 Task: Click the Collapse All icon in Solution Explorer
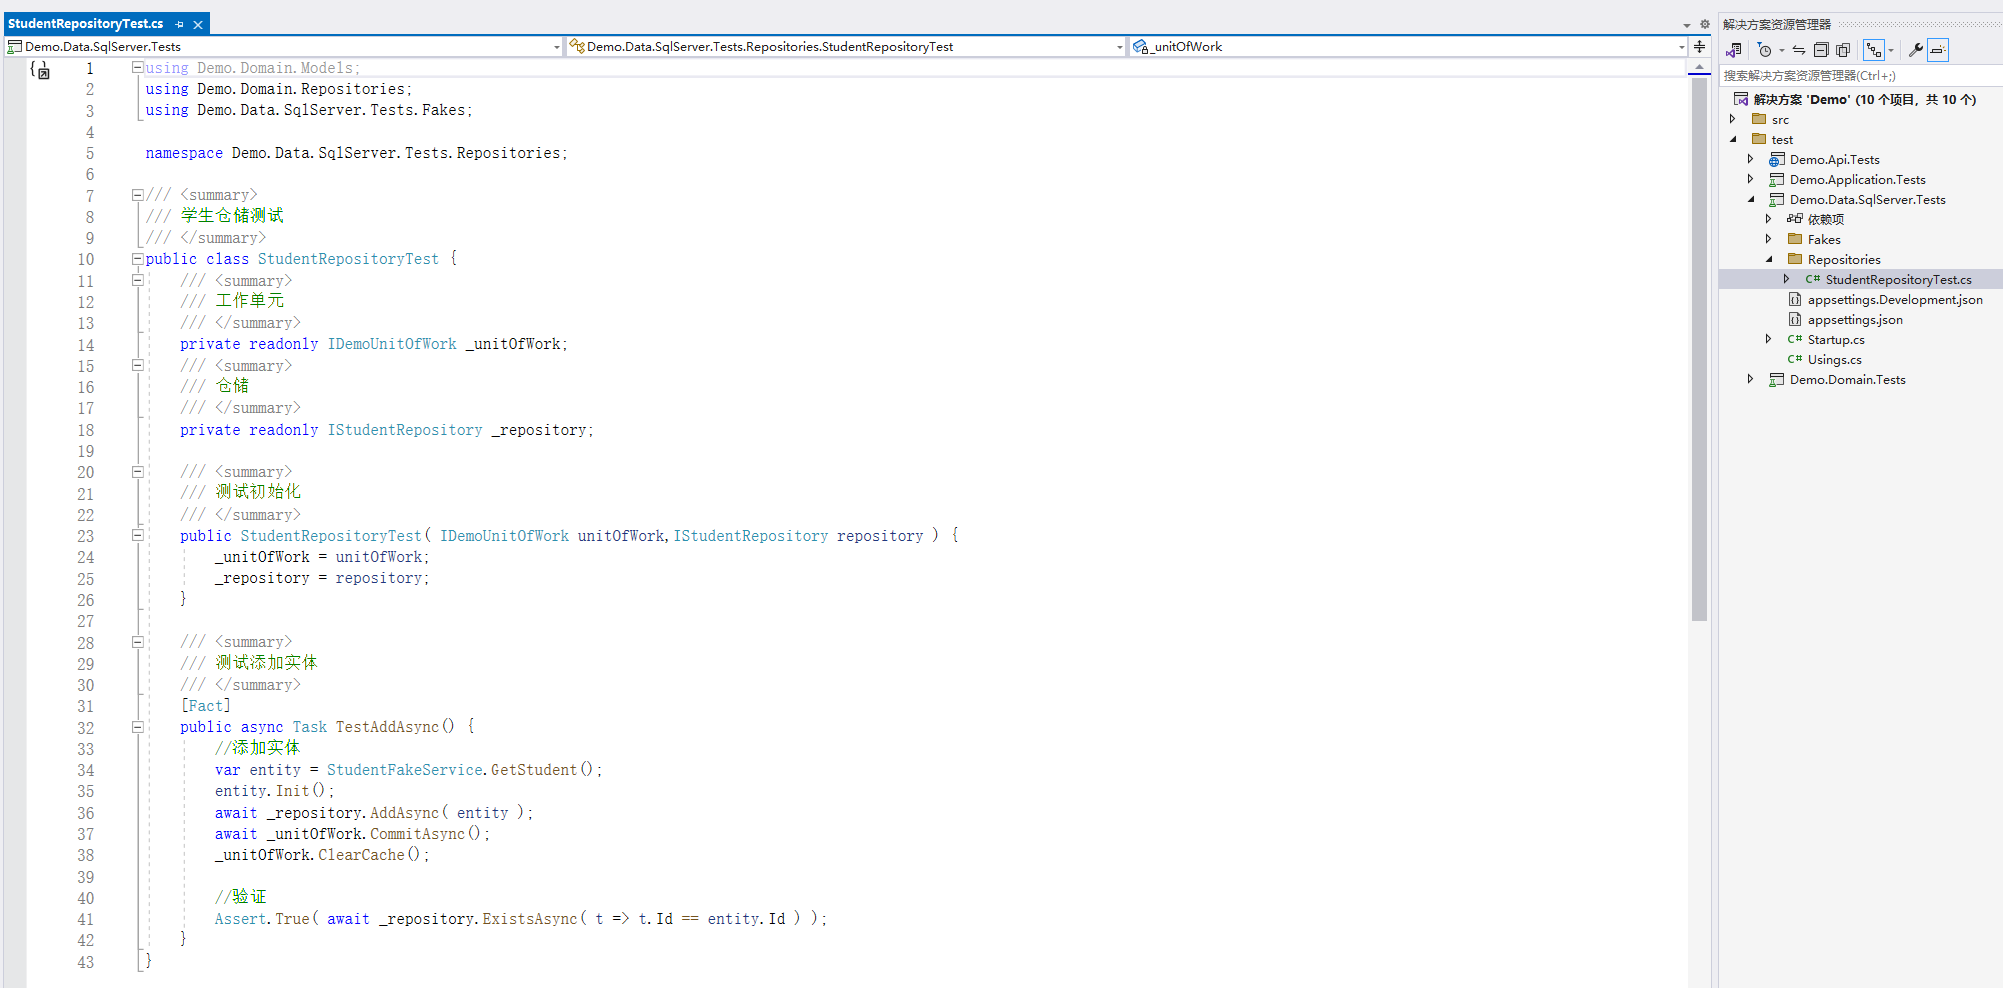pos(1821,50)
